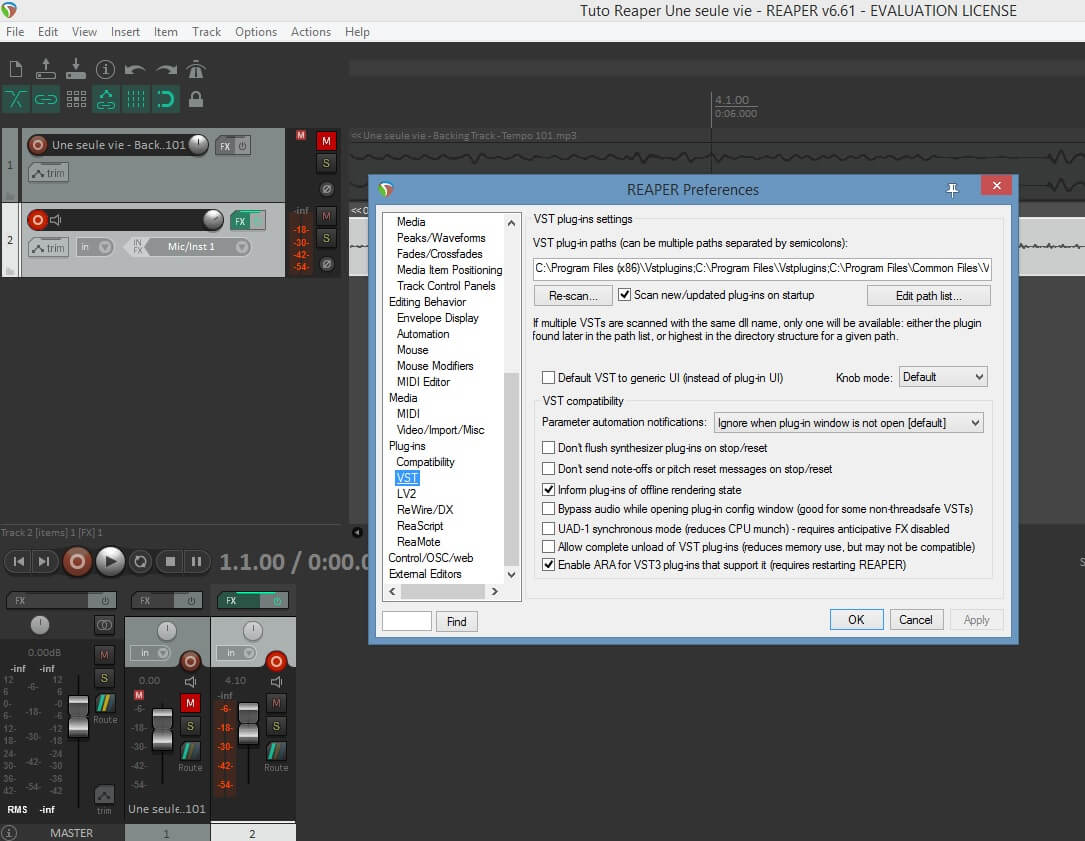
Task: Select ReaScript in preferences tree
Action: pyautogui.click(x=419, y=525)
